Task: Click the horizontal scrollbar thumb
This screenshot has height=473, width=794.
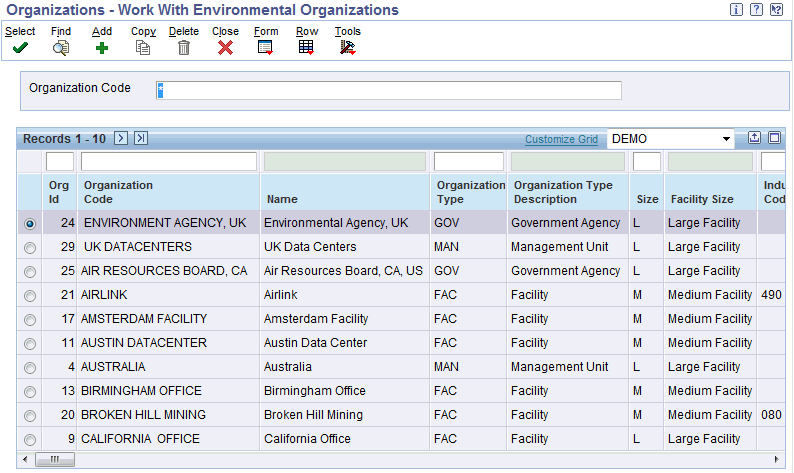Action: [55, 459]
